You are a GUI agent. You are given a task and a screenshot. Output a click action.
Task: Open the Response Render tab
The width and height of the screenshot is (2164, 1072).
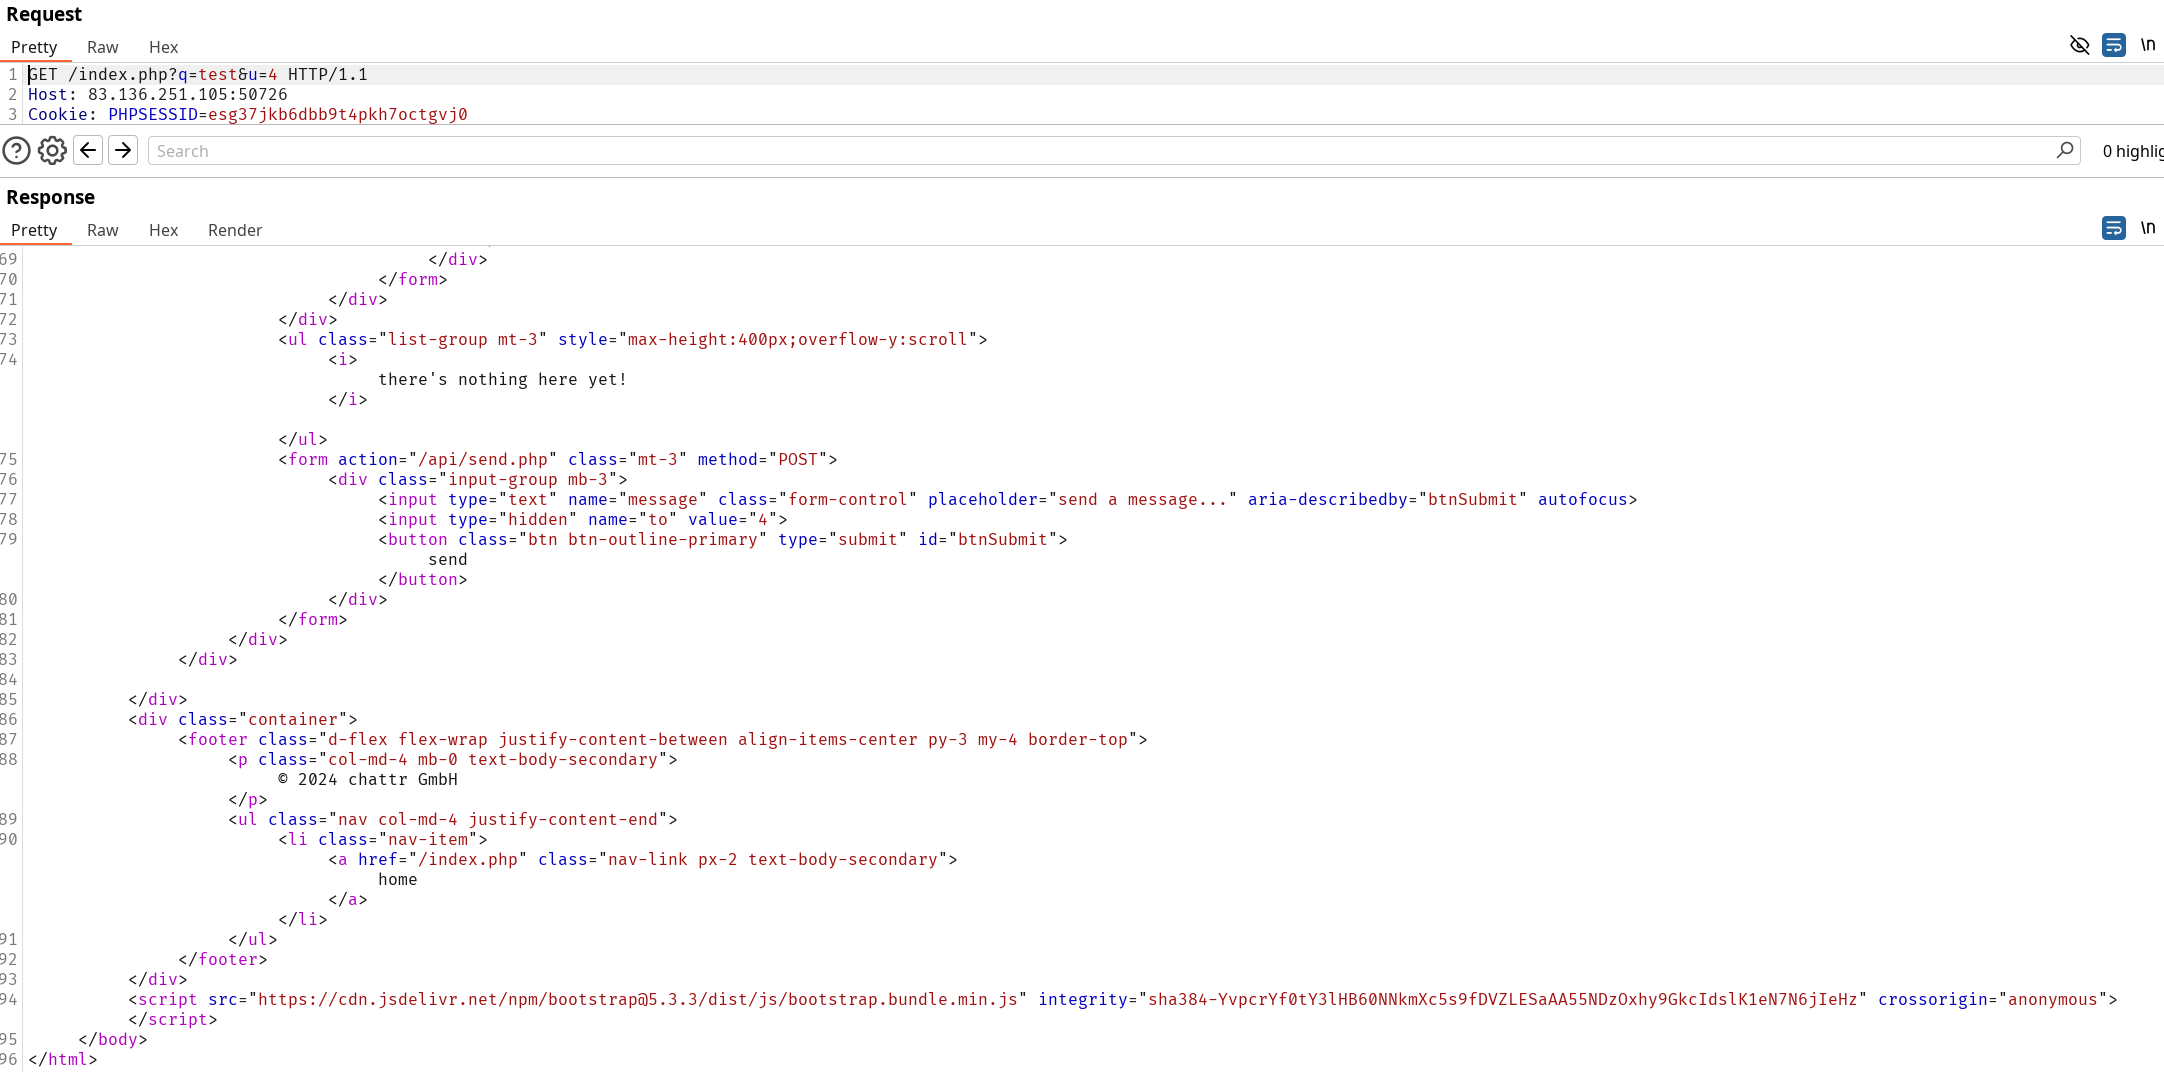[x=235, y=230]
